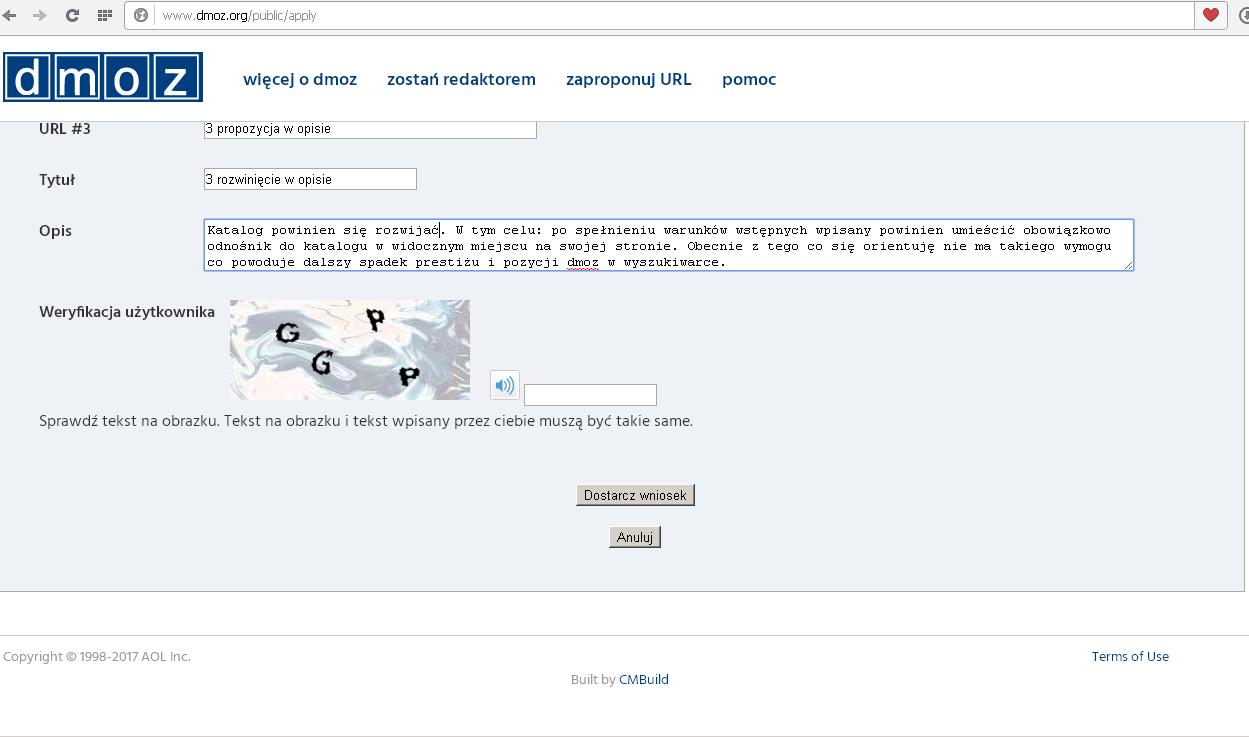Screen dimensions: 1249x737
Task: Click the 'Anuluj' button
Action: pos(635,537)
